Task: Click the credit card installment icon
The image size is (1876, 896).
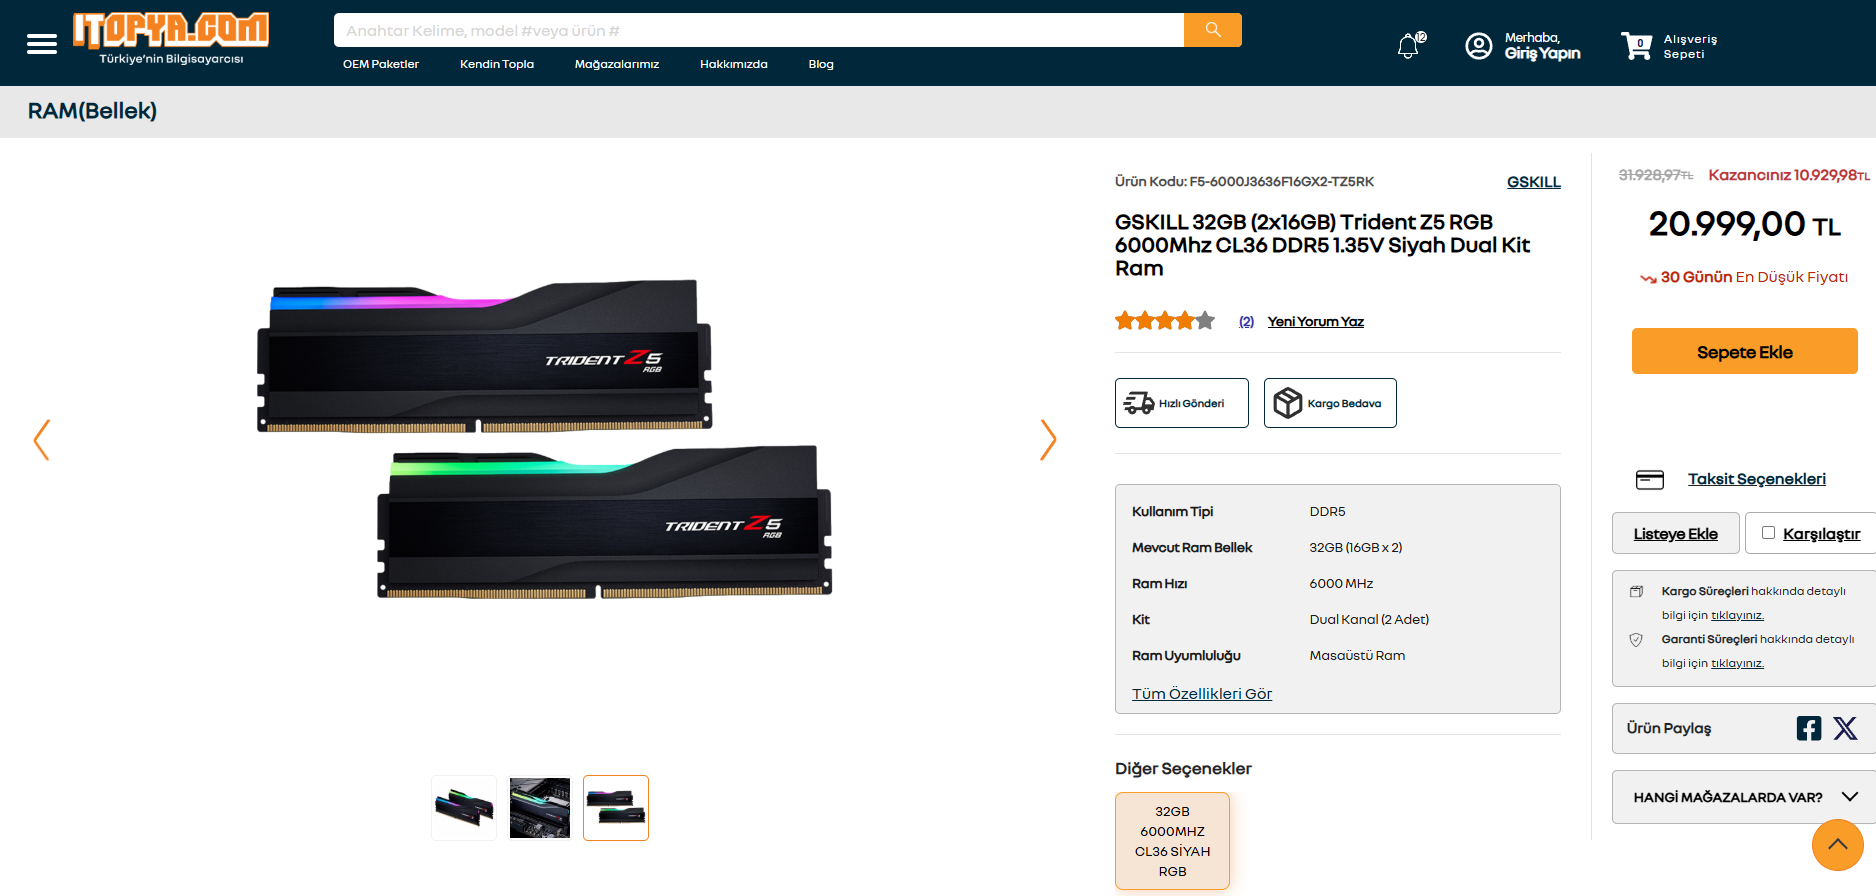Action: 1650,480
